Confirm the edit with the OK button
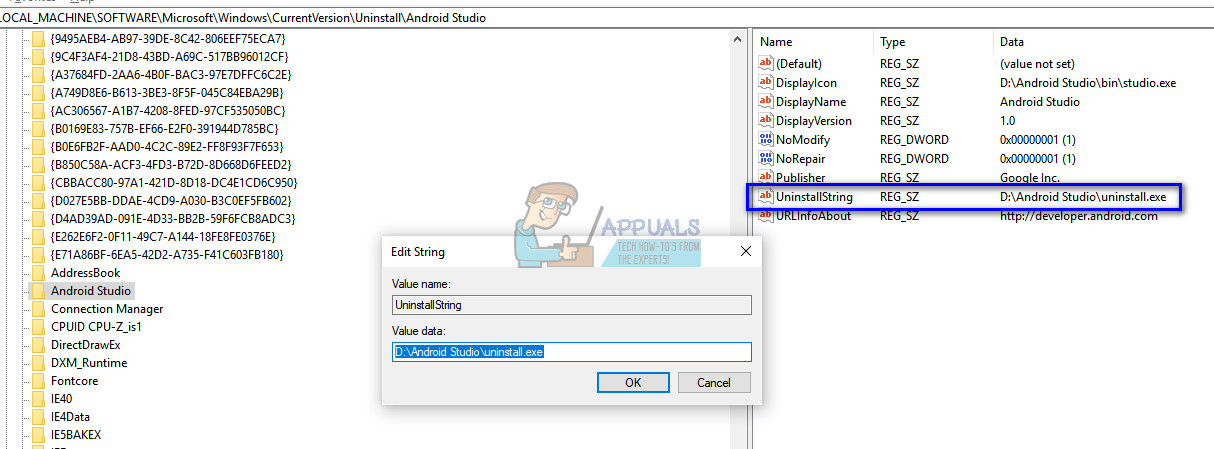 [633, 383]
